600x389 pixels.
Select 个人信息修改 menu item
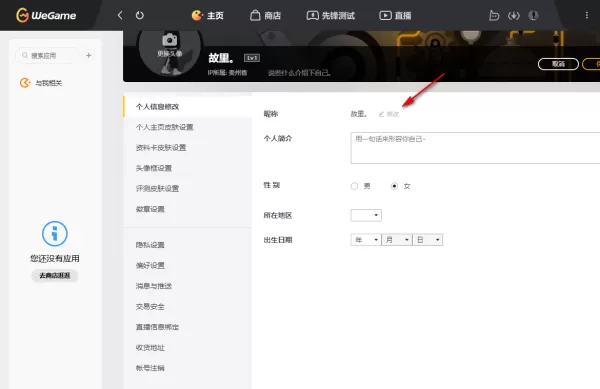click(188, 106)
